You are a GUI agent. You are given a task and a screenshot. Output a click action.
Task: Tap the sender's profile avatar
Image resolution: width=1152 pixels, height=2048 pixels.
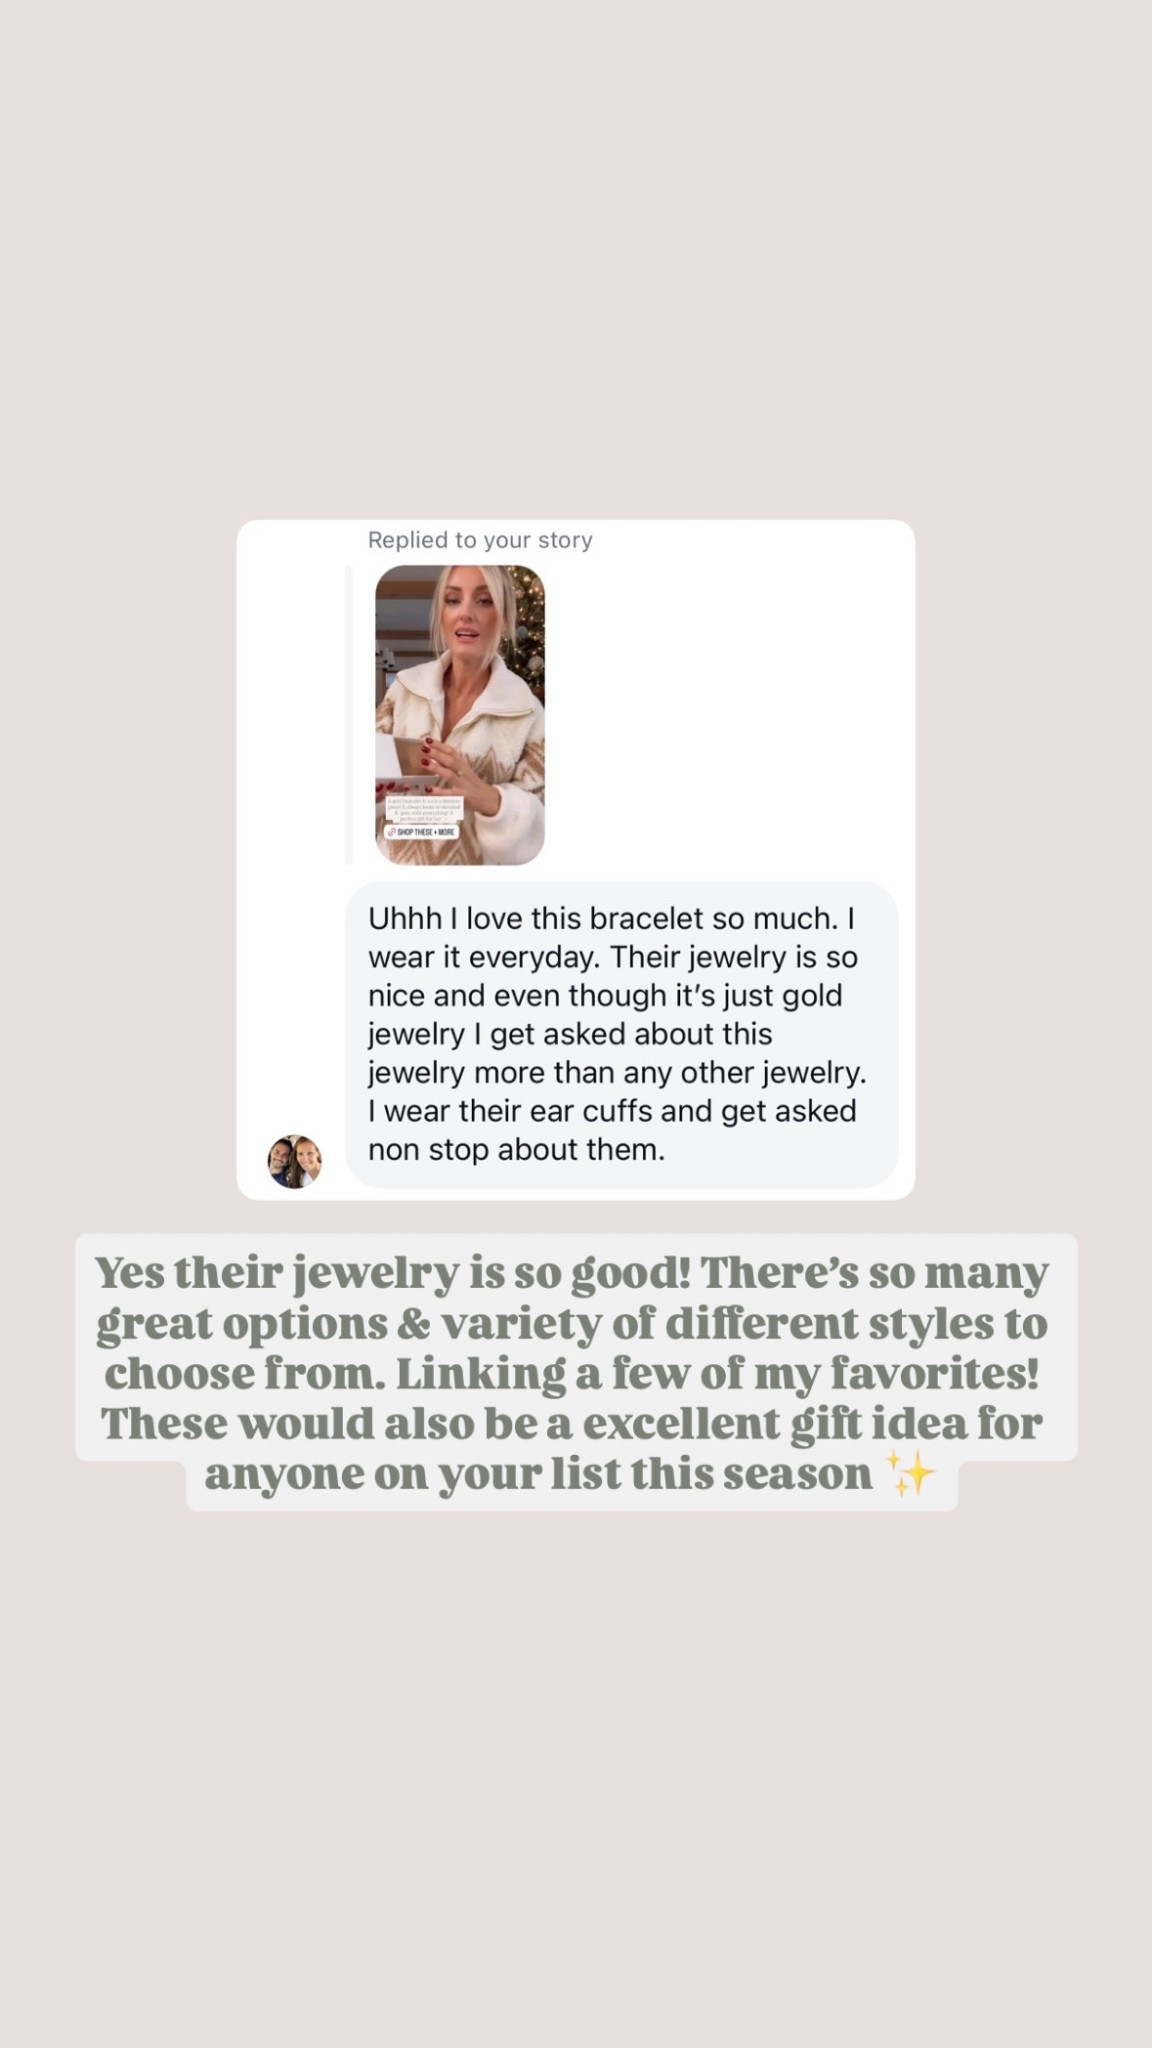pos(294,1161)
